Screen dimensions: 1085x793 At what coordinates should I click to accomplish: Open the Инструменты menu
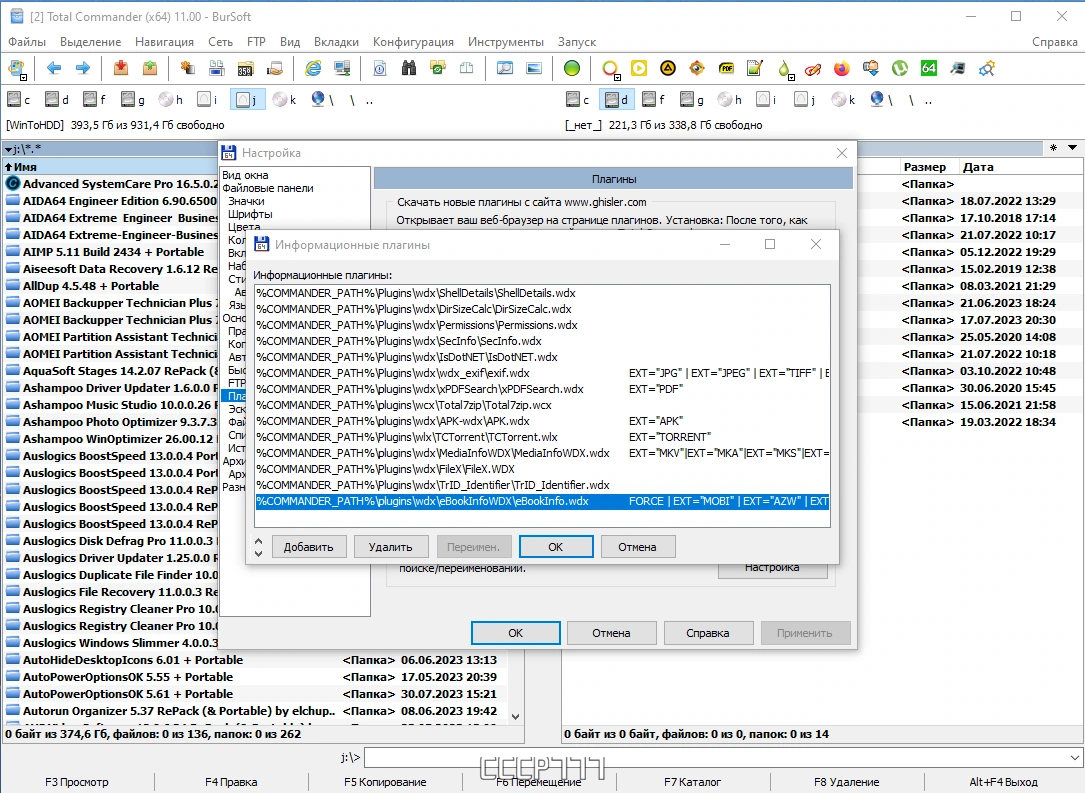tap(506, 42)
